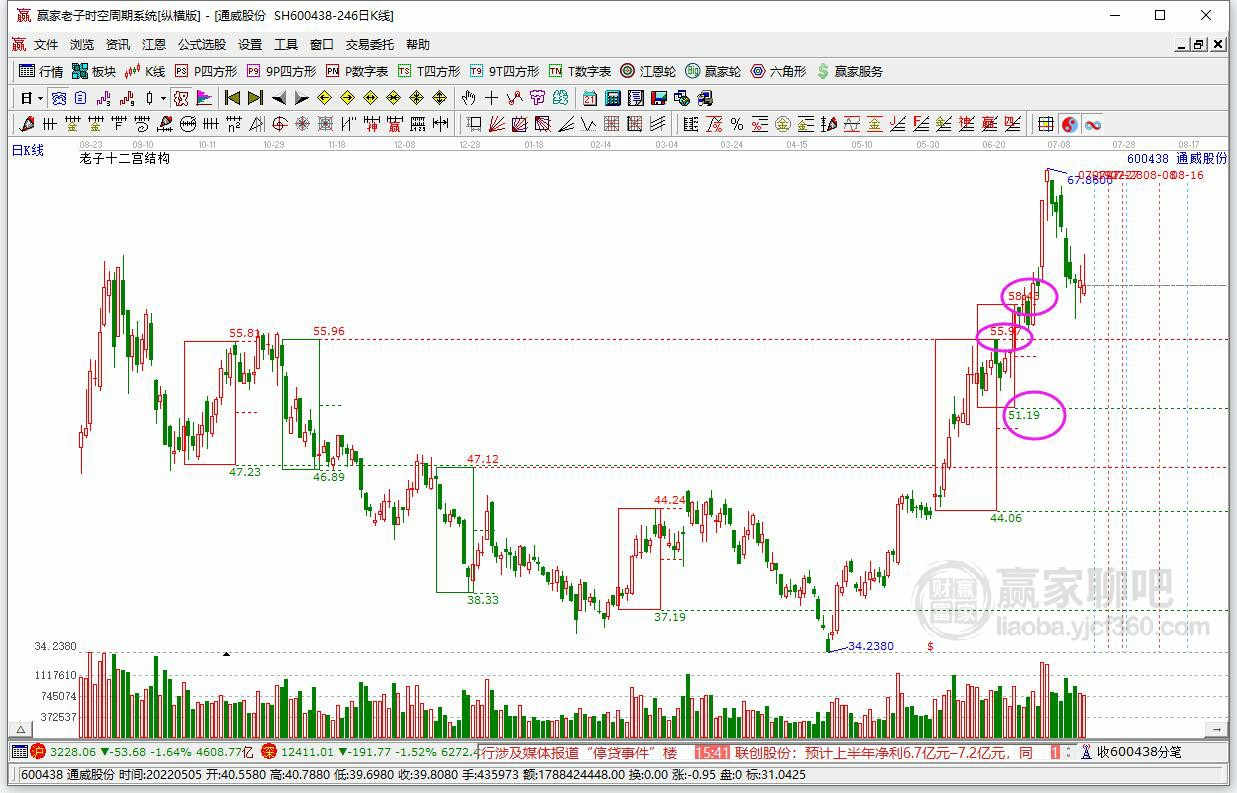This screenshot has width=1237, height=793.
Task: Click the grid table icon near taiji
Action: pyautogui.click(x=1045, y=124)
